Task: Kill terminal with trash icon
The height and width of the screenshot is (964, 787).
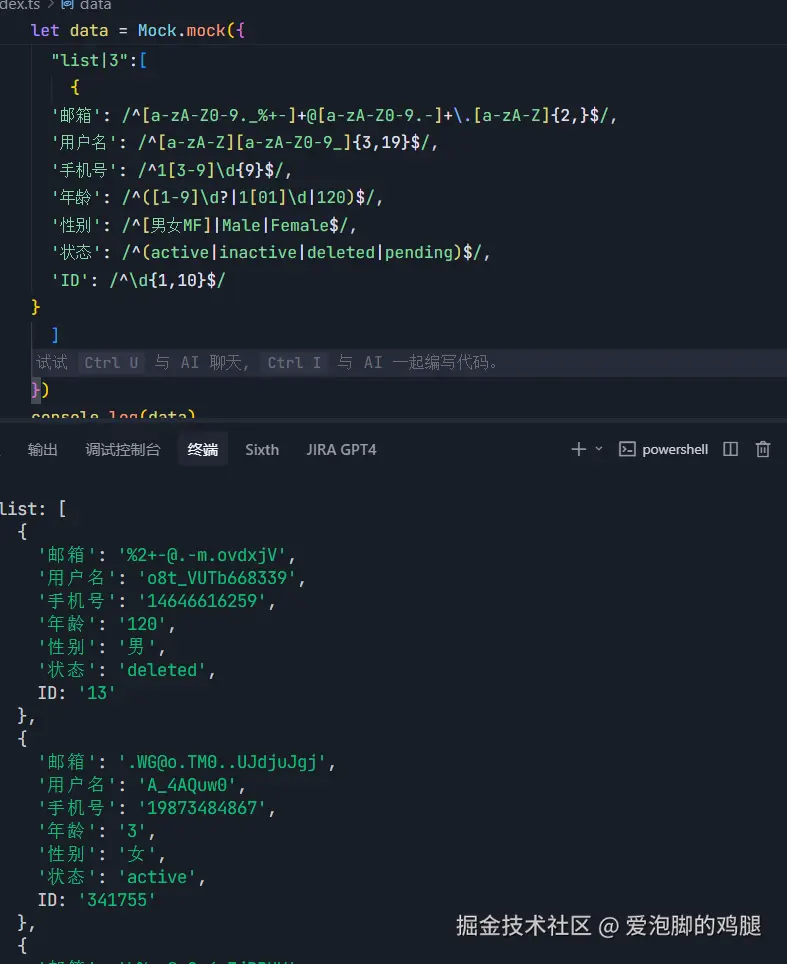Action: (763, 449)
